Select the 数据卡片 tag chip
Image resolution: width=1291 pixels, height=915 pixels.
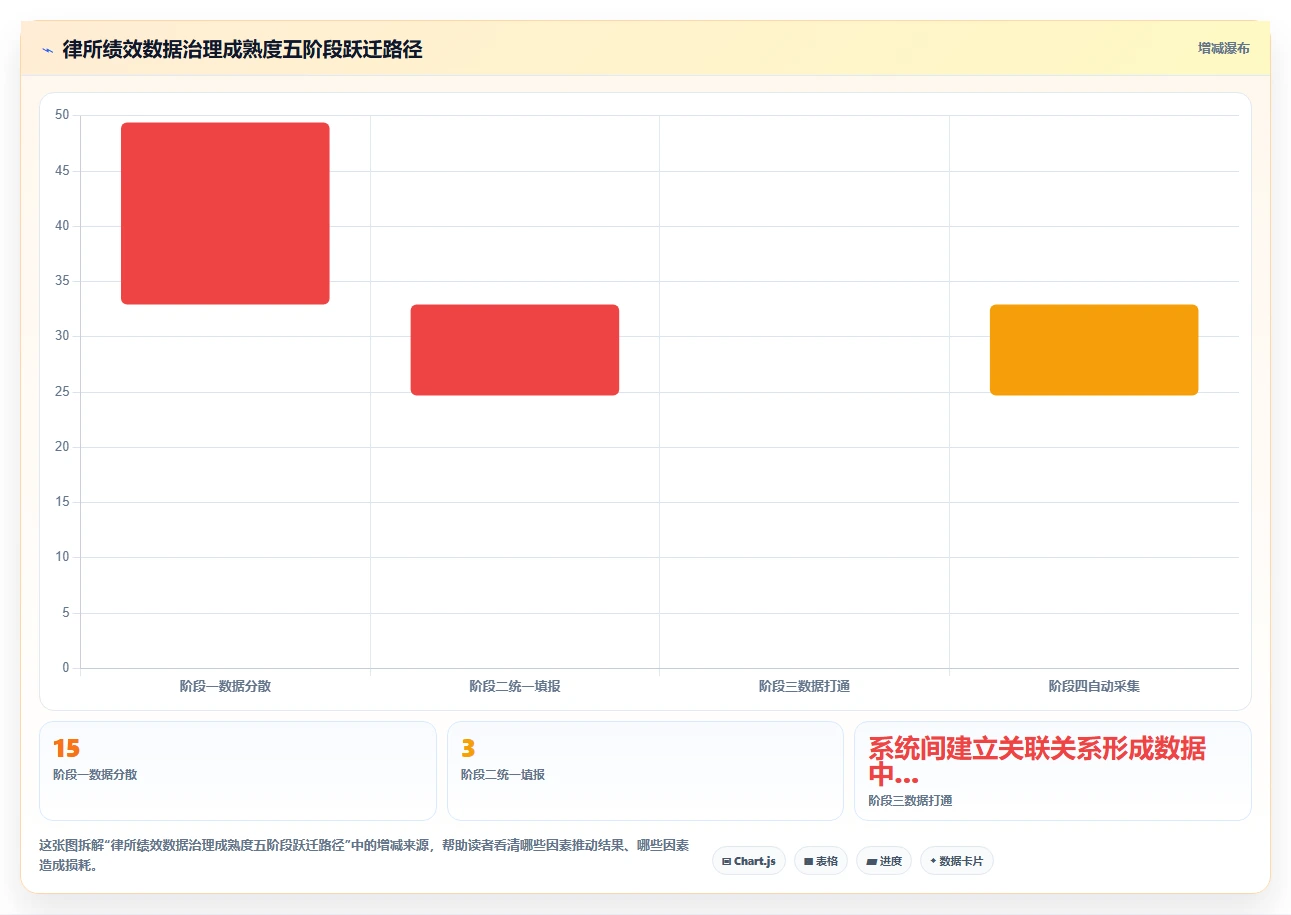click(x=957, y=861)
